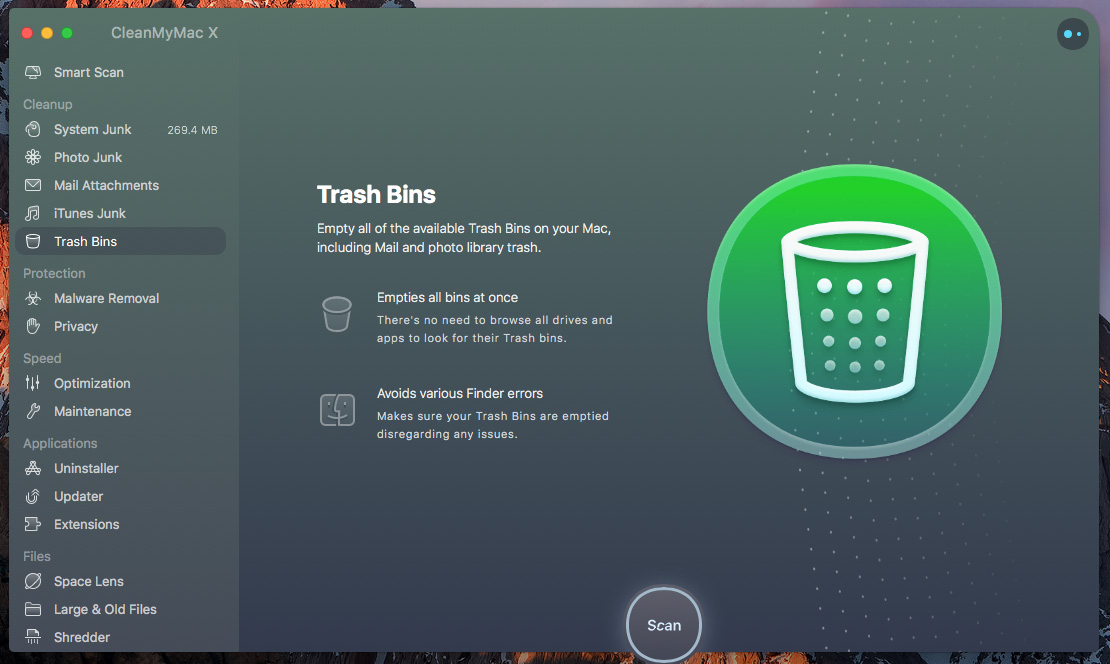The height and width of the screenshot is (664, 1110).
Task: Click the Photo Junk flower icon
Action: coord(33,157)
